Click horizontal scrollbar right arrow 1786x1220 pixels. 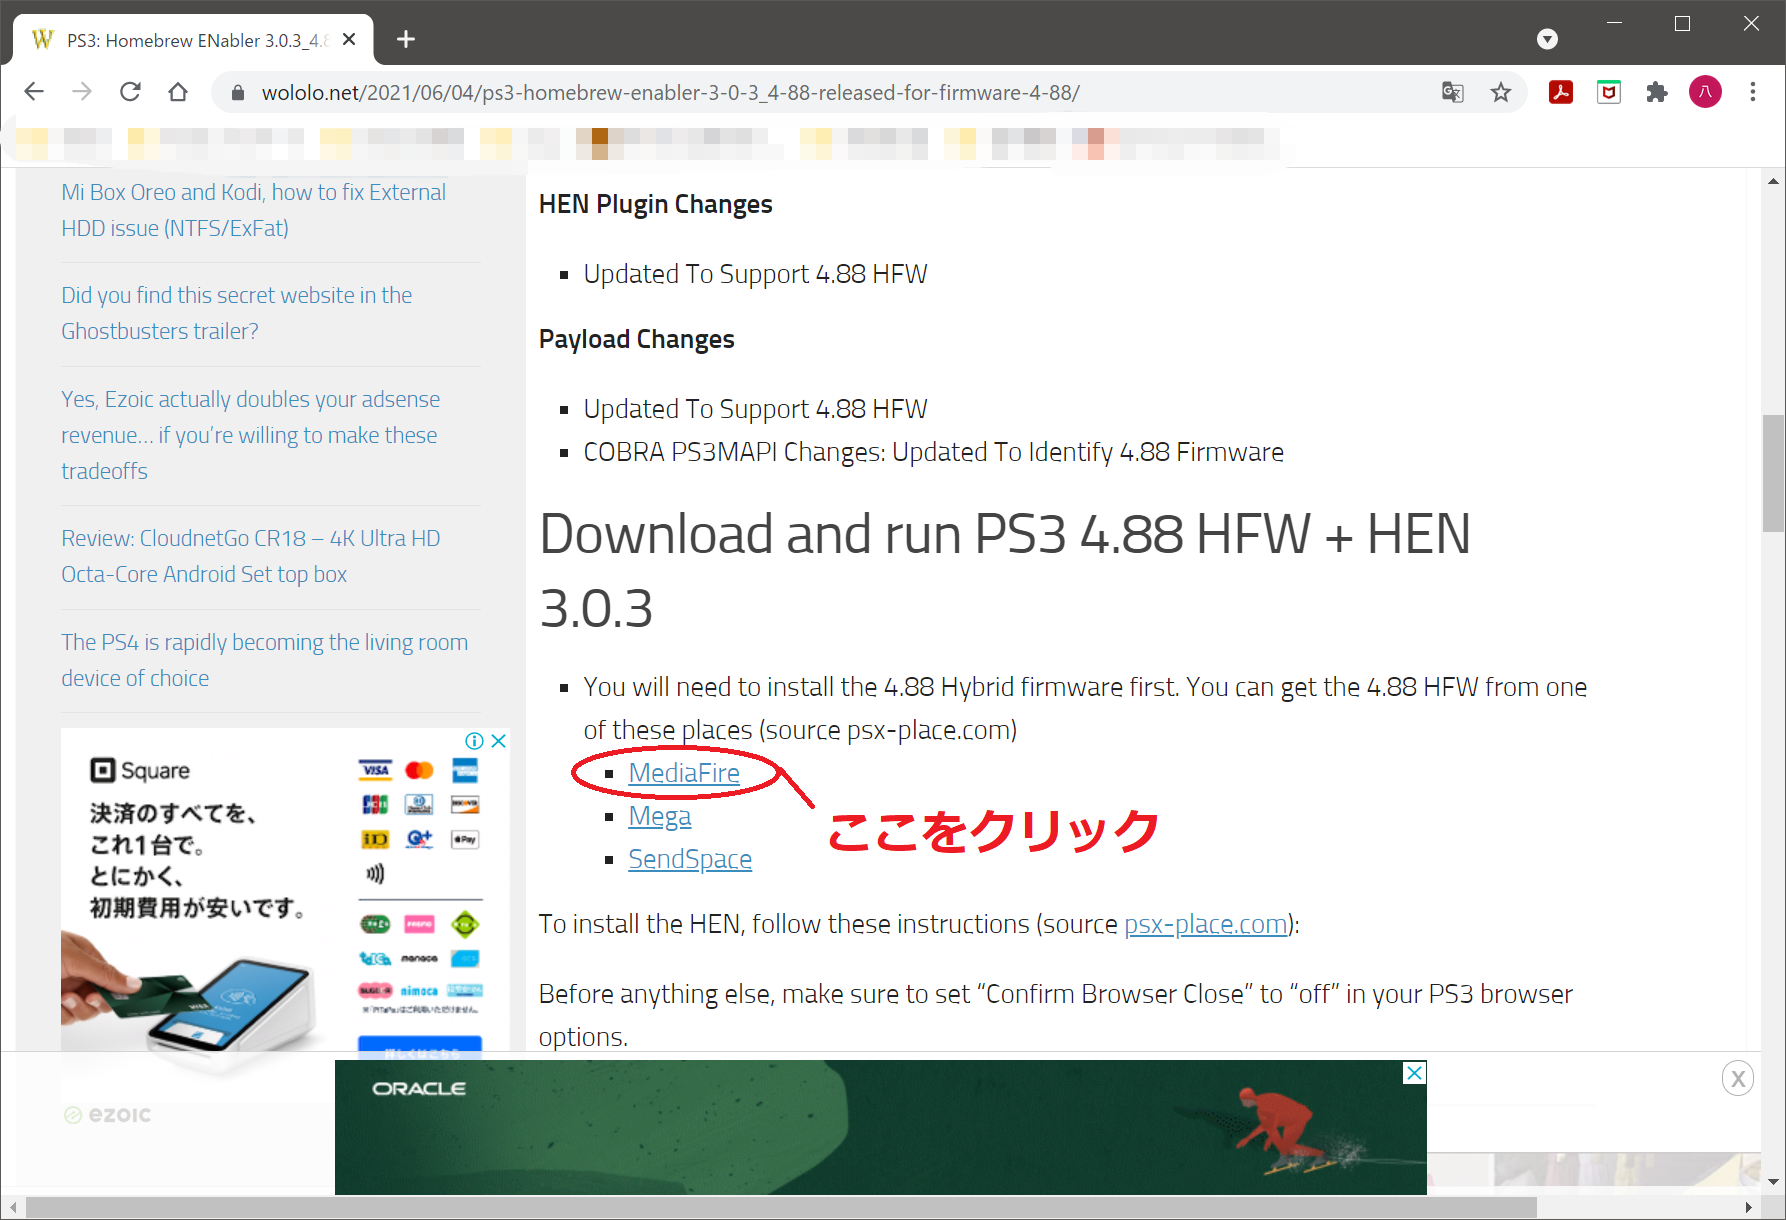(1748, 1208)
